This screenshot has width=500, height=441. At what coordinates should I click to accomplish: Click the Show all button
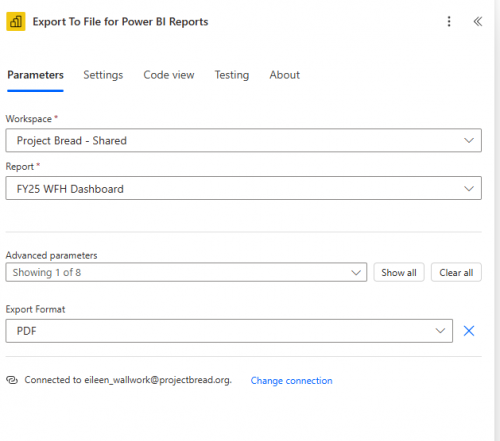tap(399, 272)
